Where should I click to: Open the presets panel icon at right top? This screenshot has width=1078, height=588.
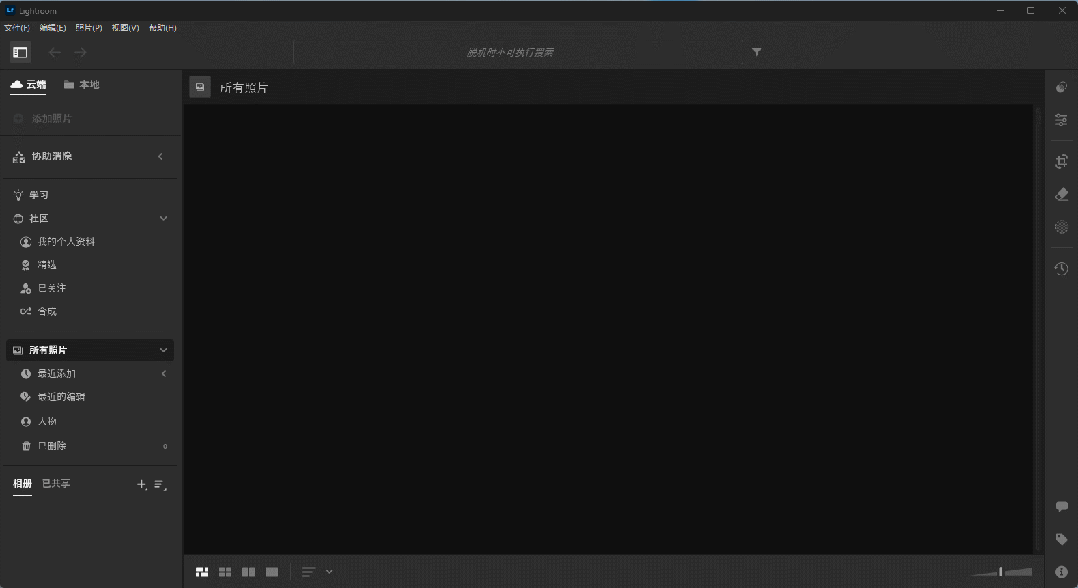click(1062, 87)
